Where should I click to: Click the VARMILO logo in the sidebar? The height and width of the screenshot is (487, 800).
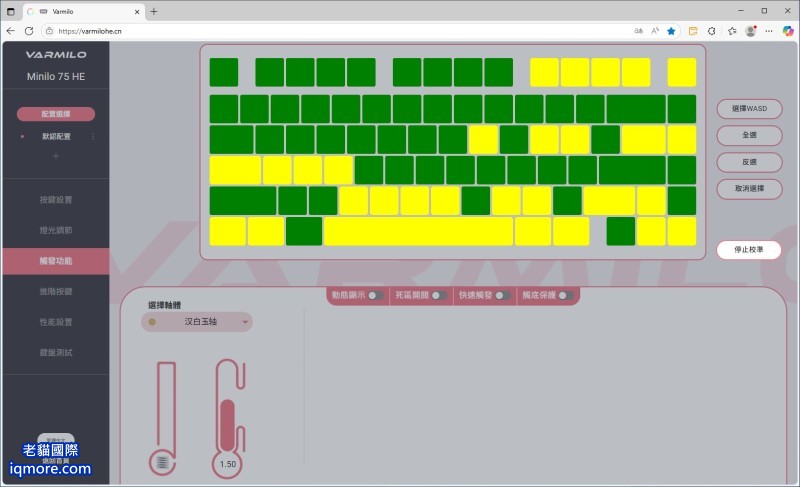pyautogui.click(x=56, y=55)
